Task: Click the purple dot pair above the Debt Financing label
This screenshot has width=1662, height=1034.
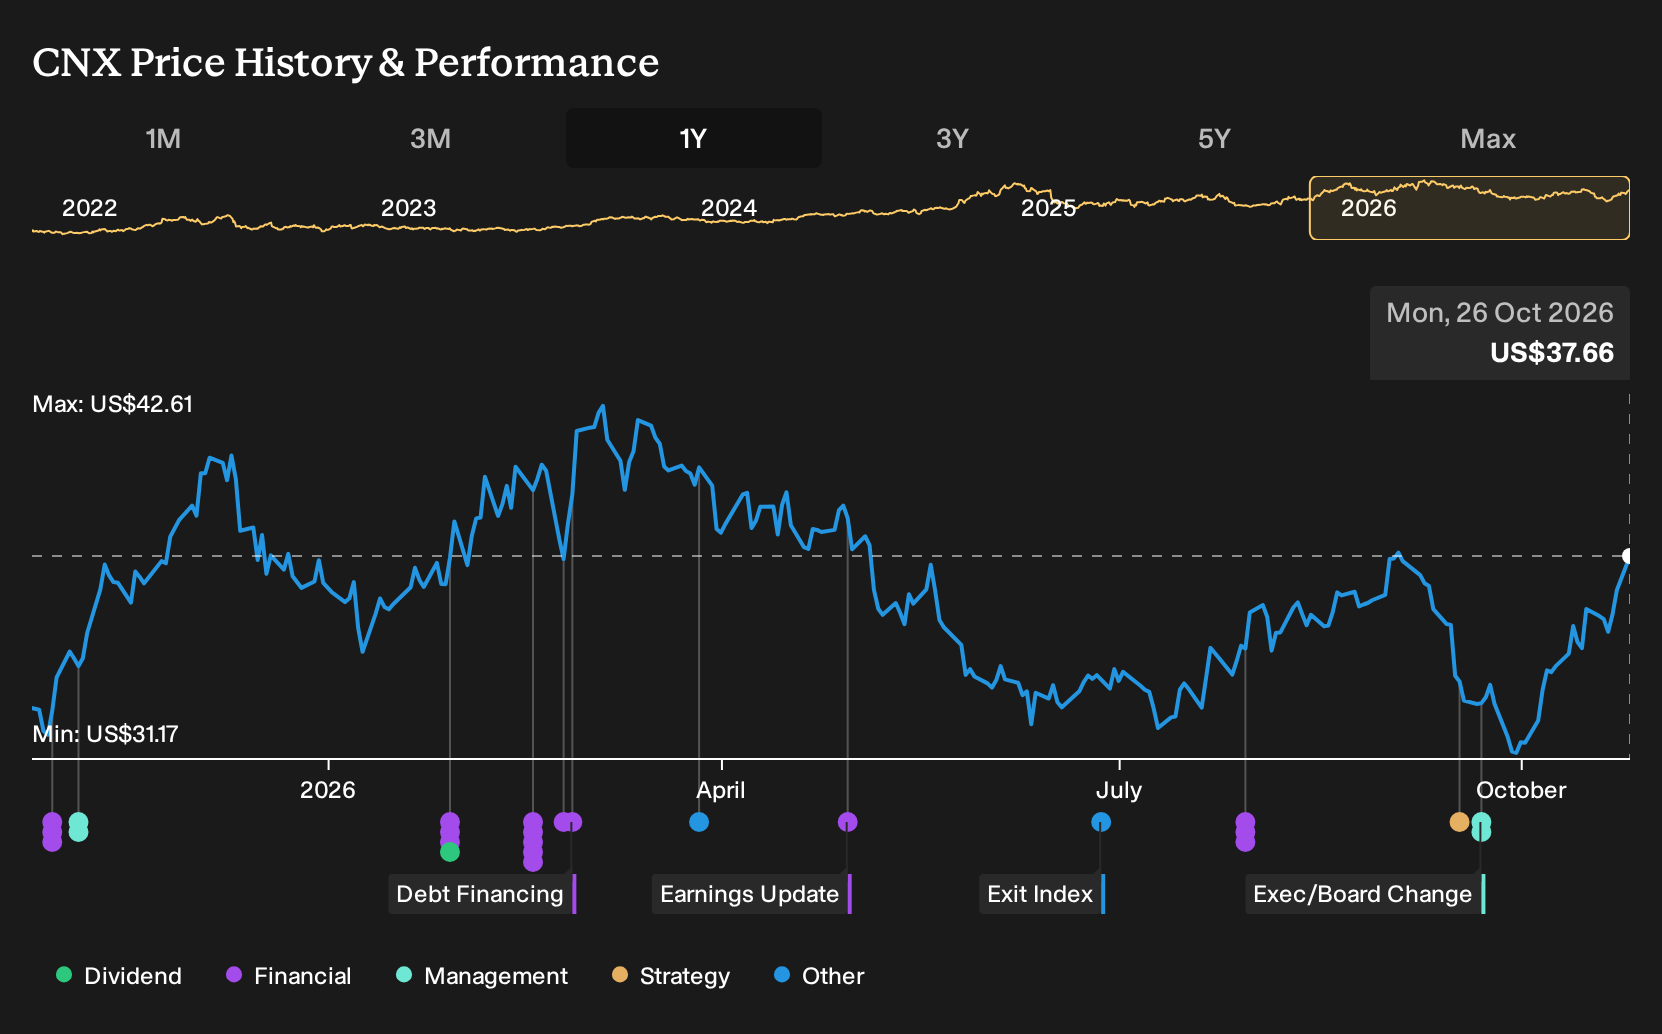Action: (568, 822)
